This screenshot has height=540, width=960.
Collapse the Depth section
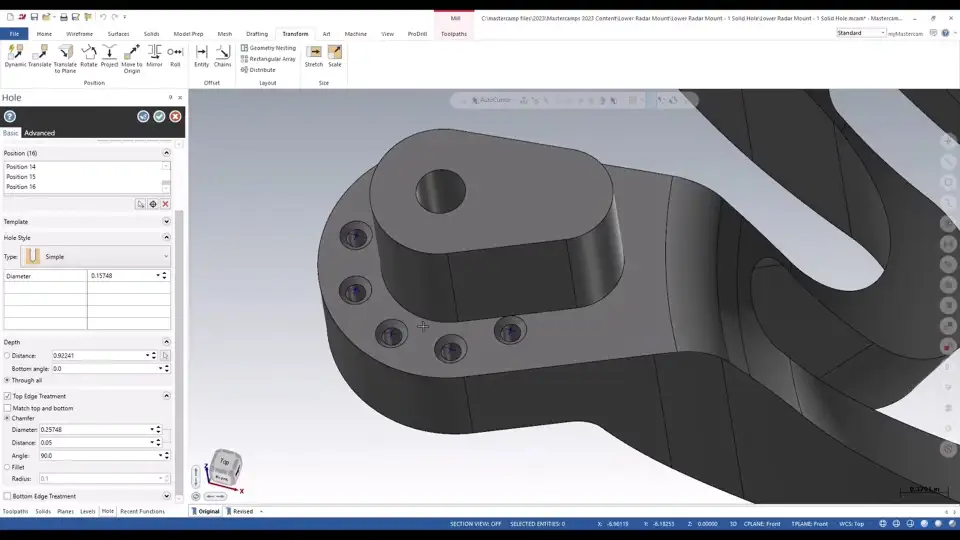(167, 342)
